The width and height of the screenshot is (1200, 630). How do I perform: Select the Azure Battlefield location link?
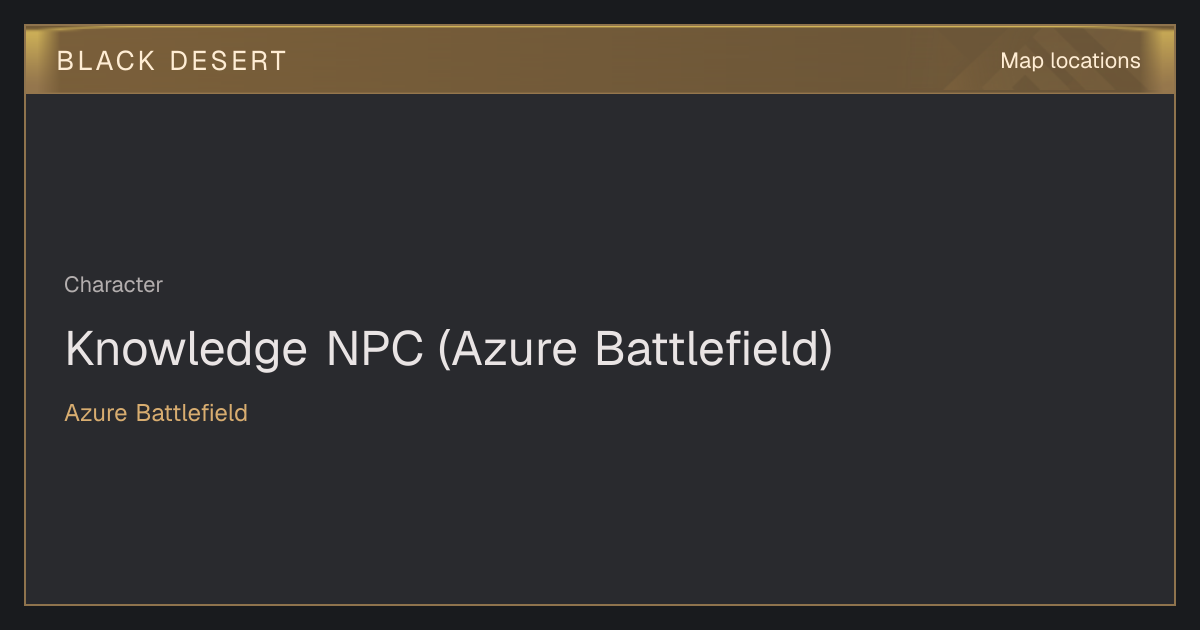156,413
